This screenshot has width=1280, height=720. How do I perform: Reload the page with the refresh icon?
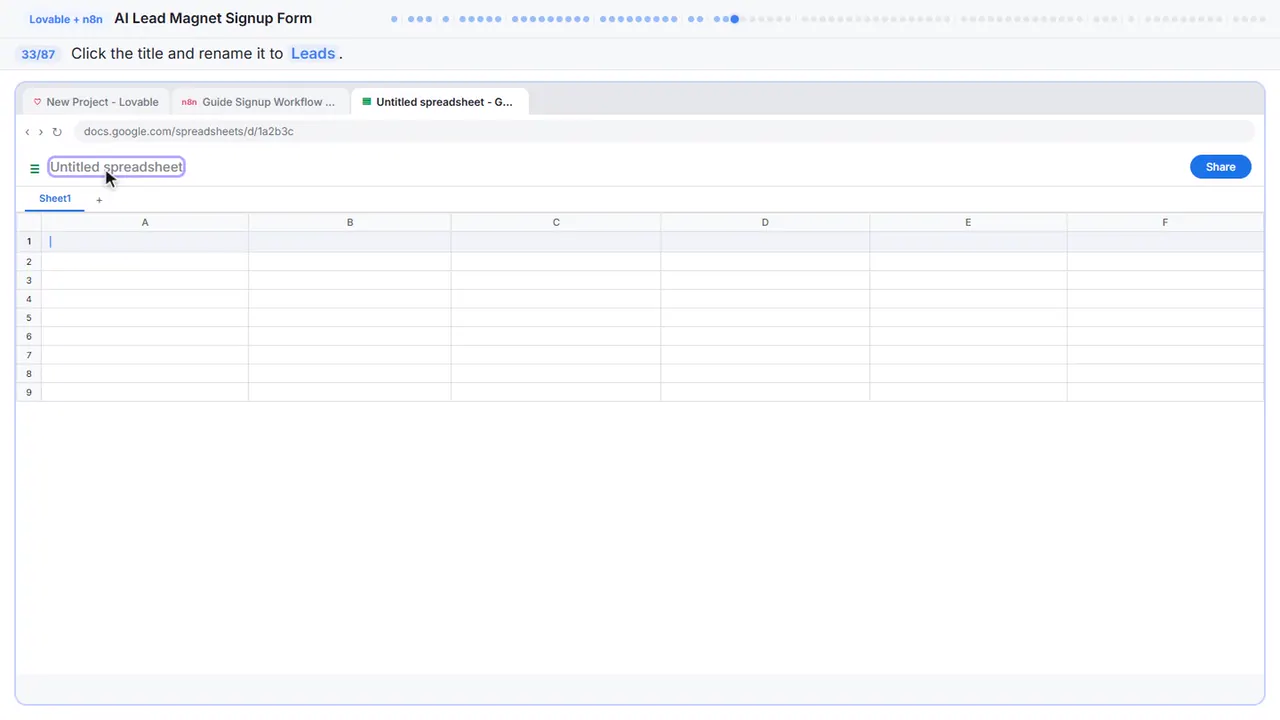57,132
